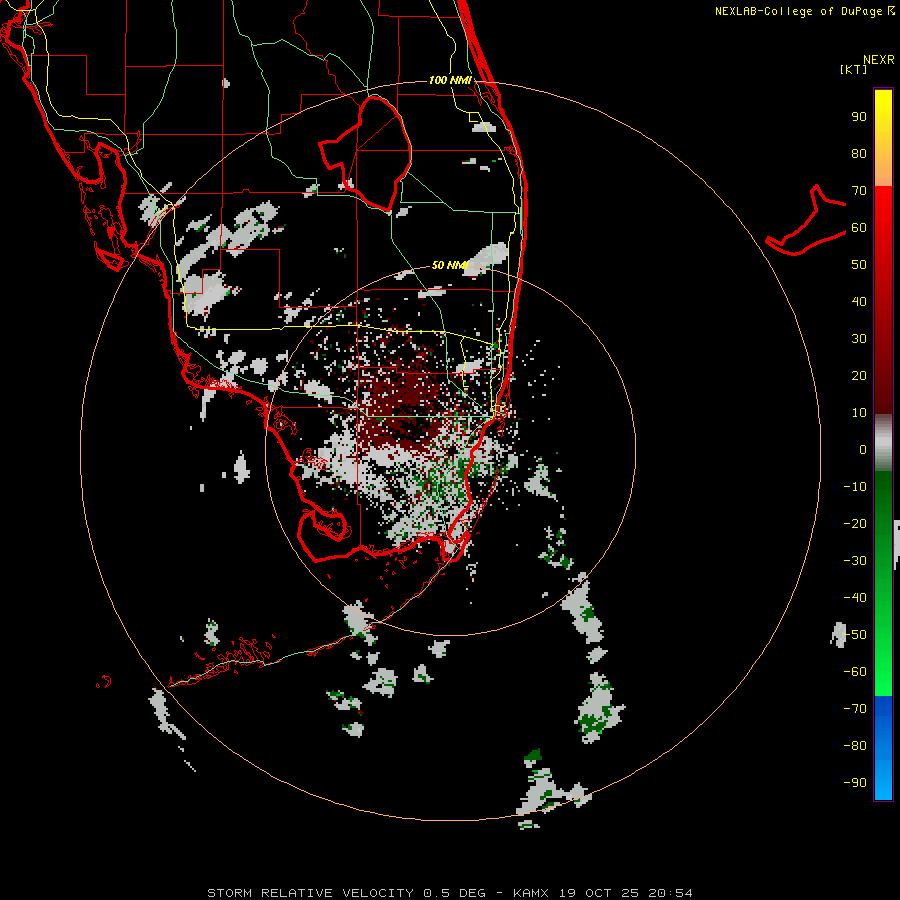
Task: Click the positive 20 knot scale label
Action: pyautogui.click(x=859, y=375)
